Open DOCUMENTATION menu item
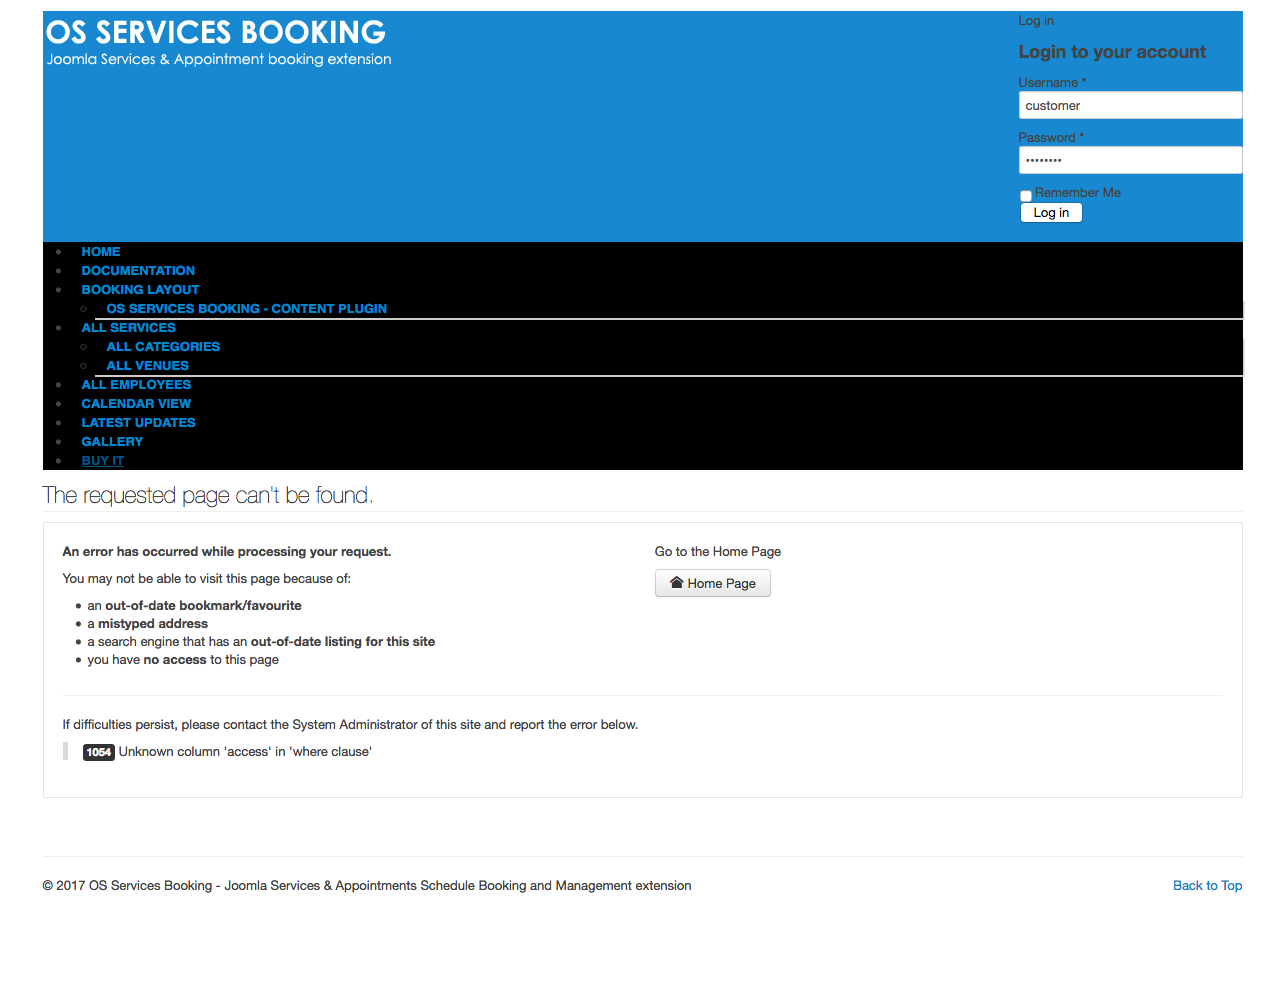 (x=138, y=271)
